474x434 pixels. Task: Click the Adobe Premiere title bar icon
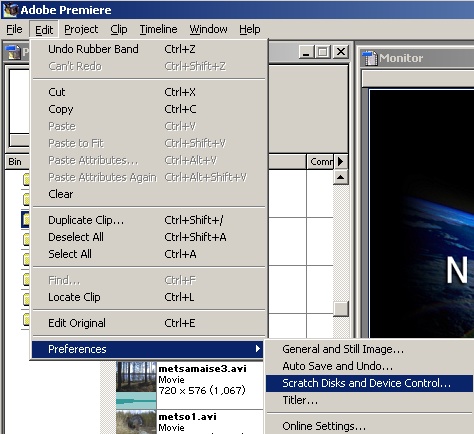10,10
